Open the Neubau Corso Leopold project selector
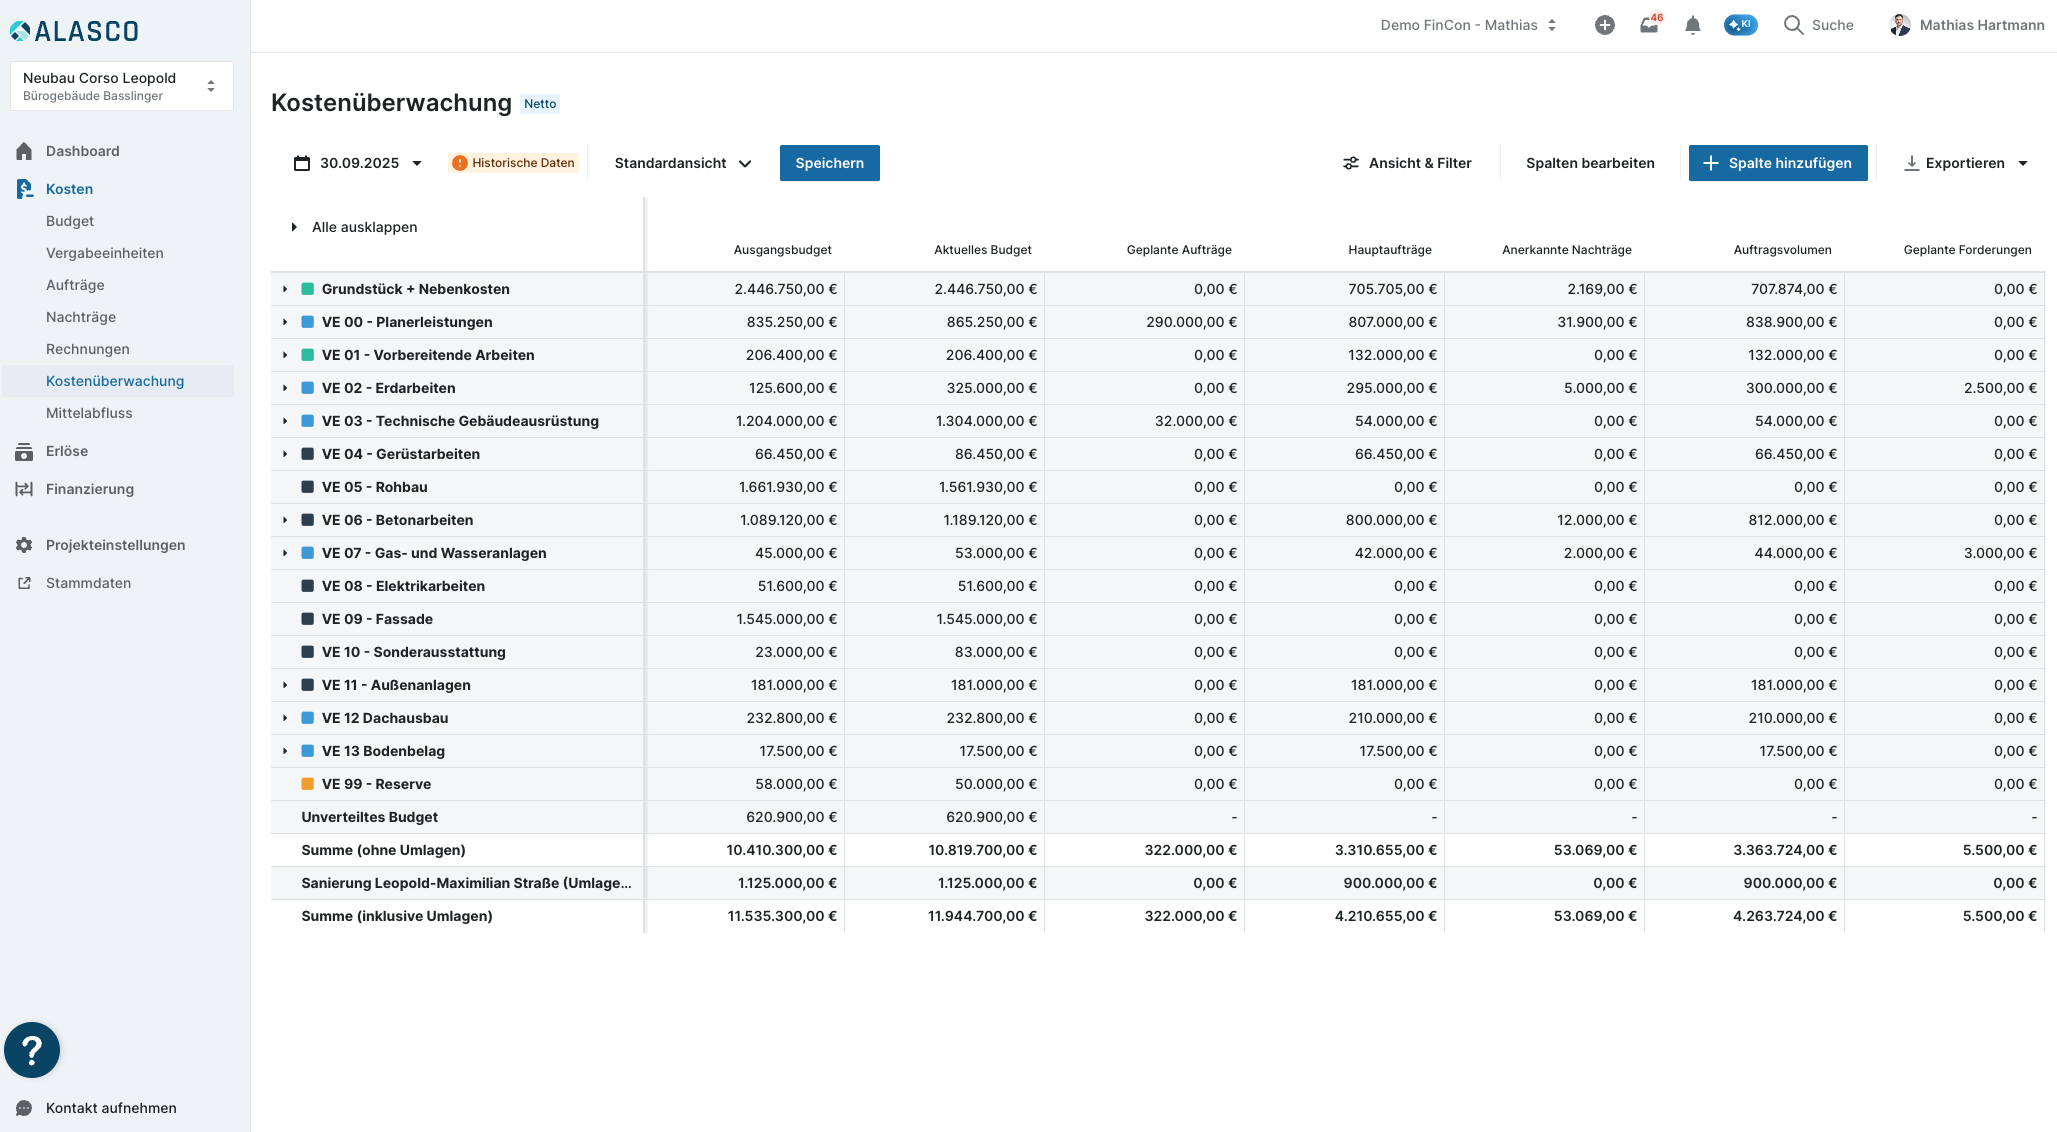Viewport: 2057px width, 1132px height. (x=121, y=86)
